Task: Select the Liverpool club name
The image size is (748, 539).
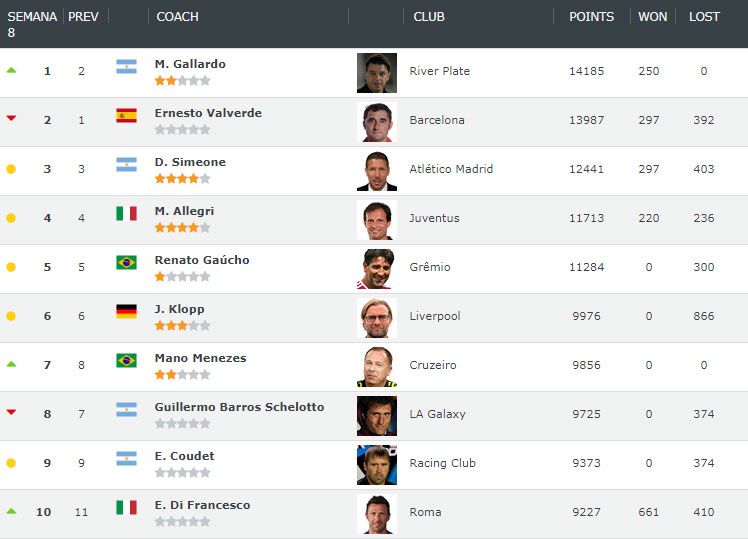Action: coord(435,316)
